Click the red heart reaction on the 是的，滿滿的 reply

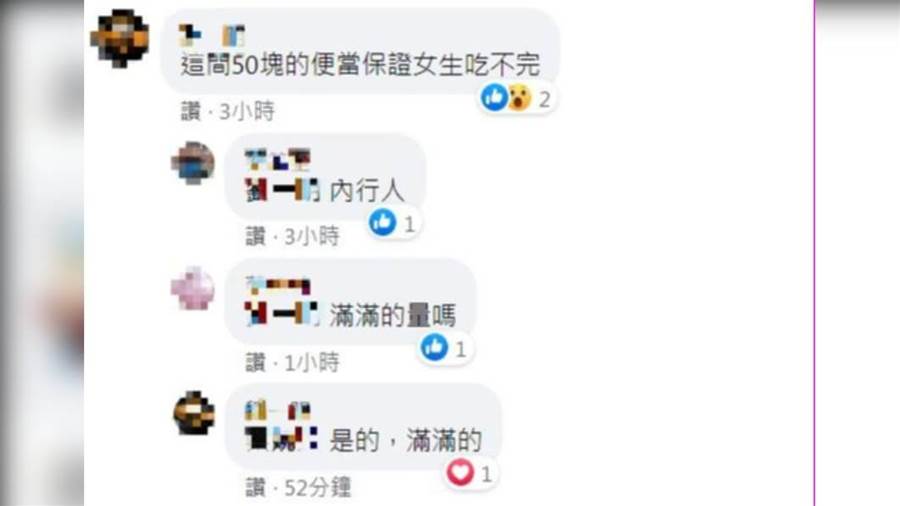460,472
